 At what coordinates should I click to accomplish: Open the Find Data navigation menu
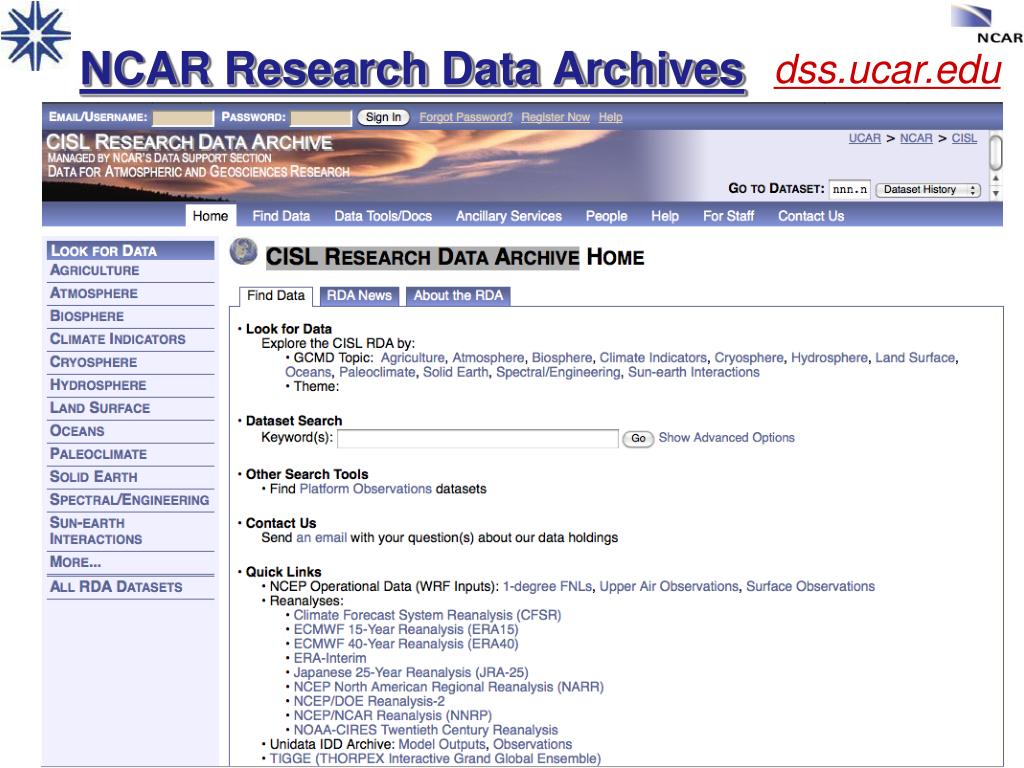(x=281, y=216)
